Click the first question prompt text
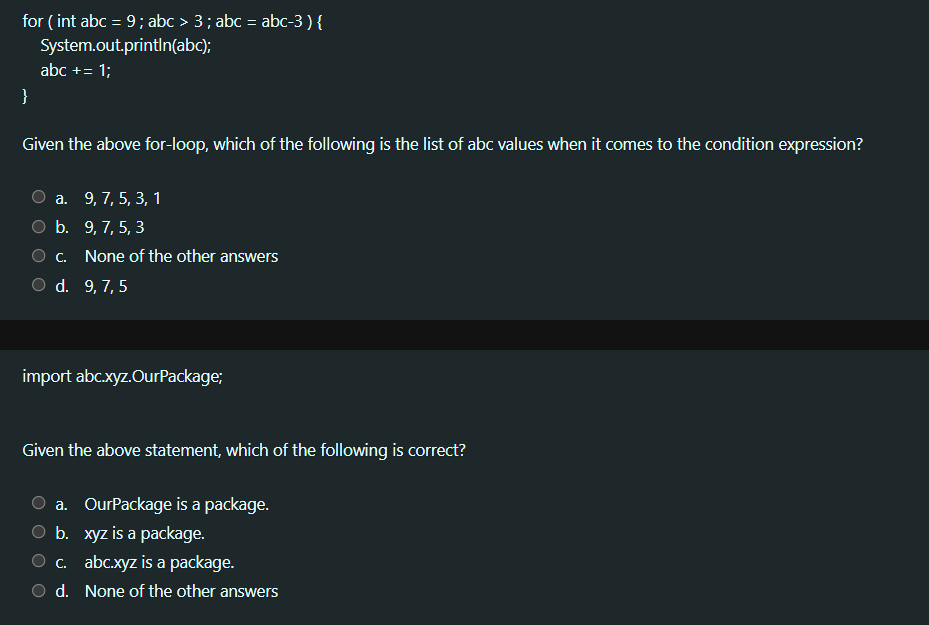Viewport: 929px width, 625px height. tap(441, 144)
